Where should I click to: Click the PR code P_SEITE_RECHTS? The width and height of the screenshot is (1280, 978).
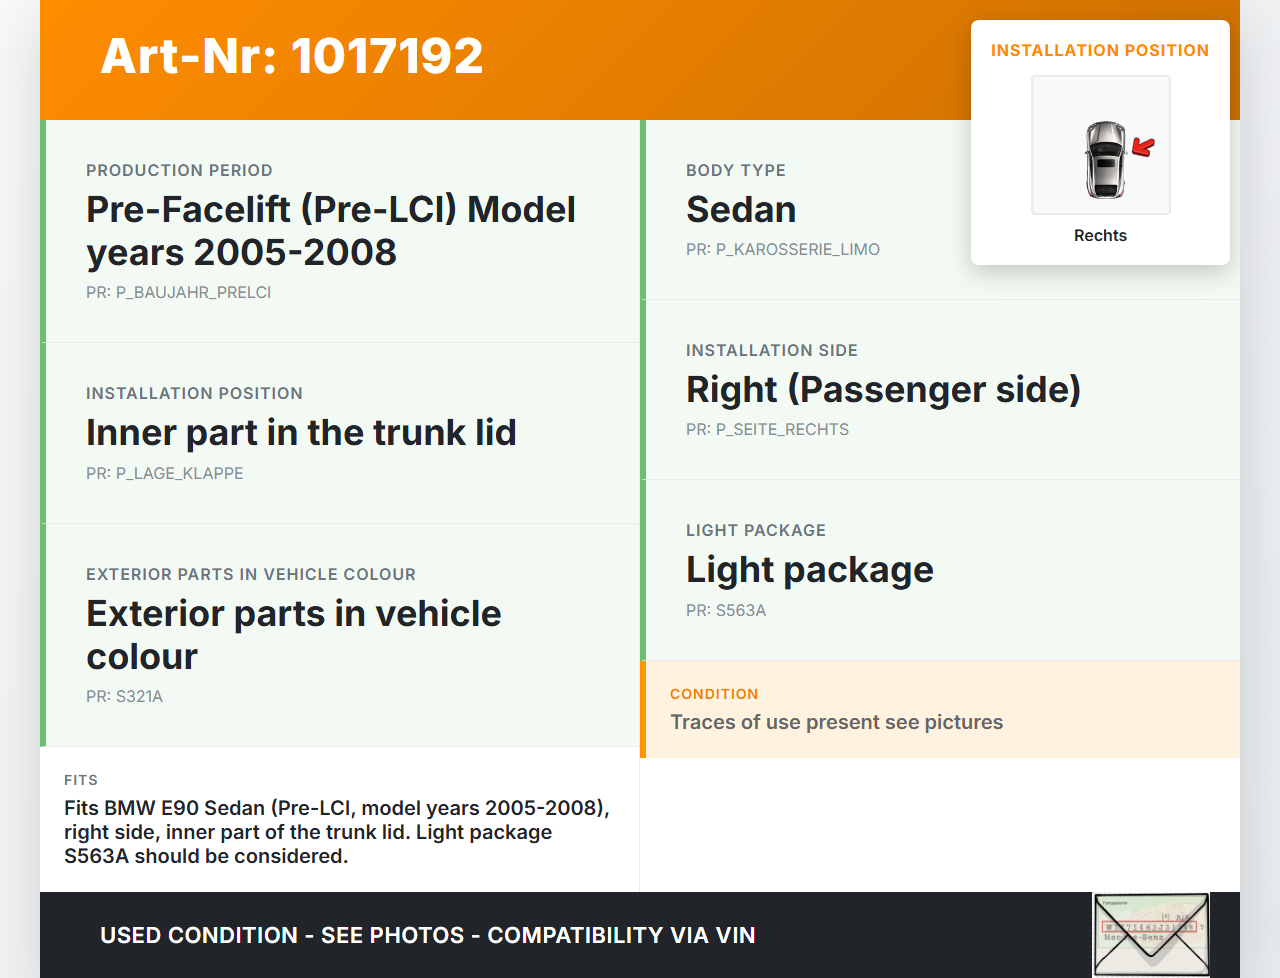(767, 430)
